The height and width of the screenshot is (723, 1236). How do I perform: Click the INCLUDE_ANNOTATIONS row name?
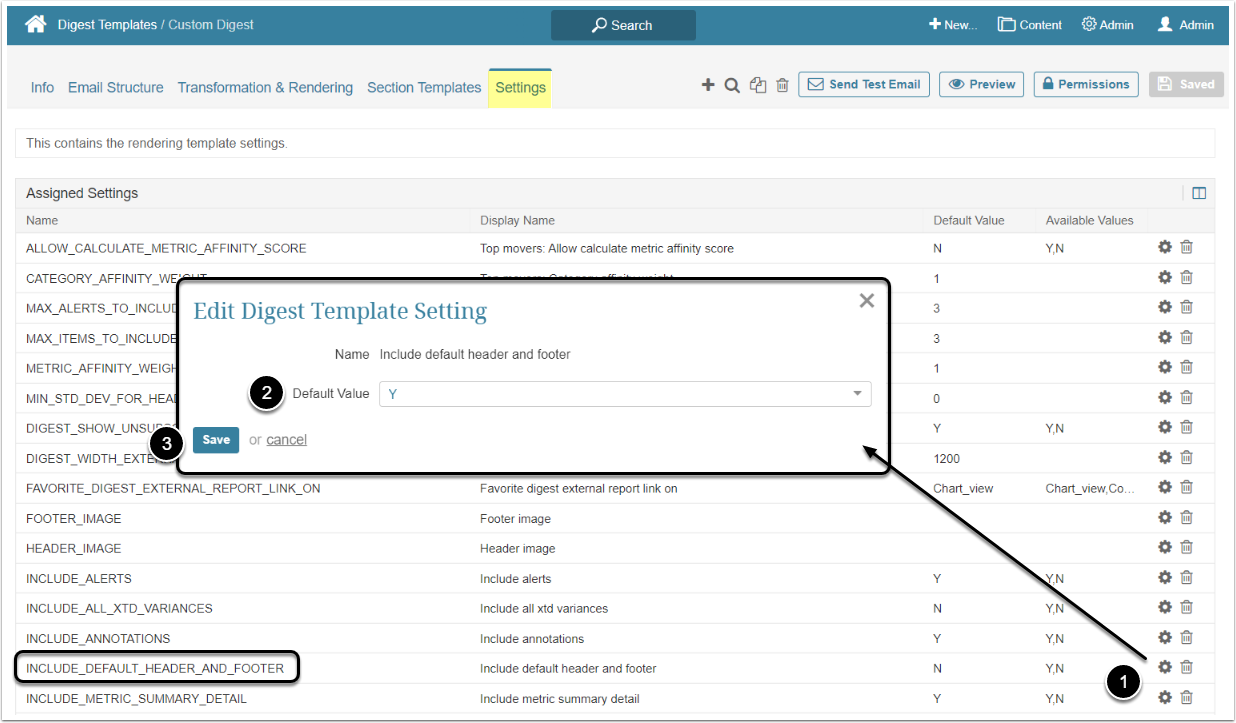98,638
